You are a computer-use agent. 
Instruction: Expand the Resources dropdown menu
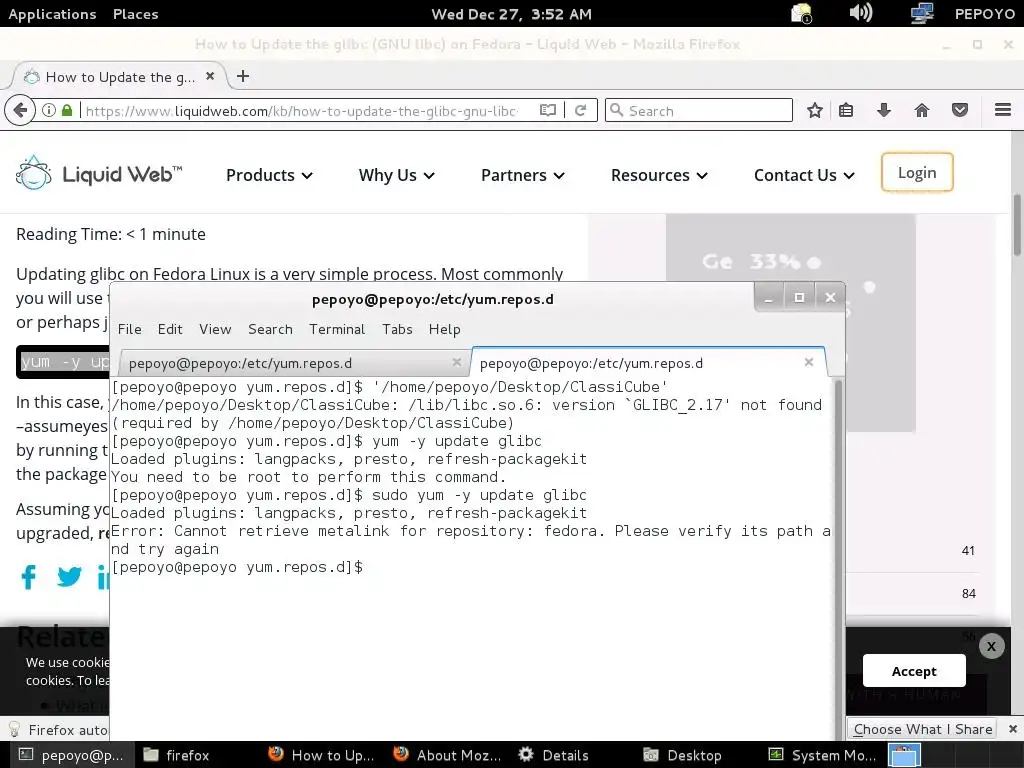point(659,175)
